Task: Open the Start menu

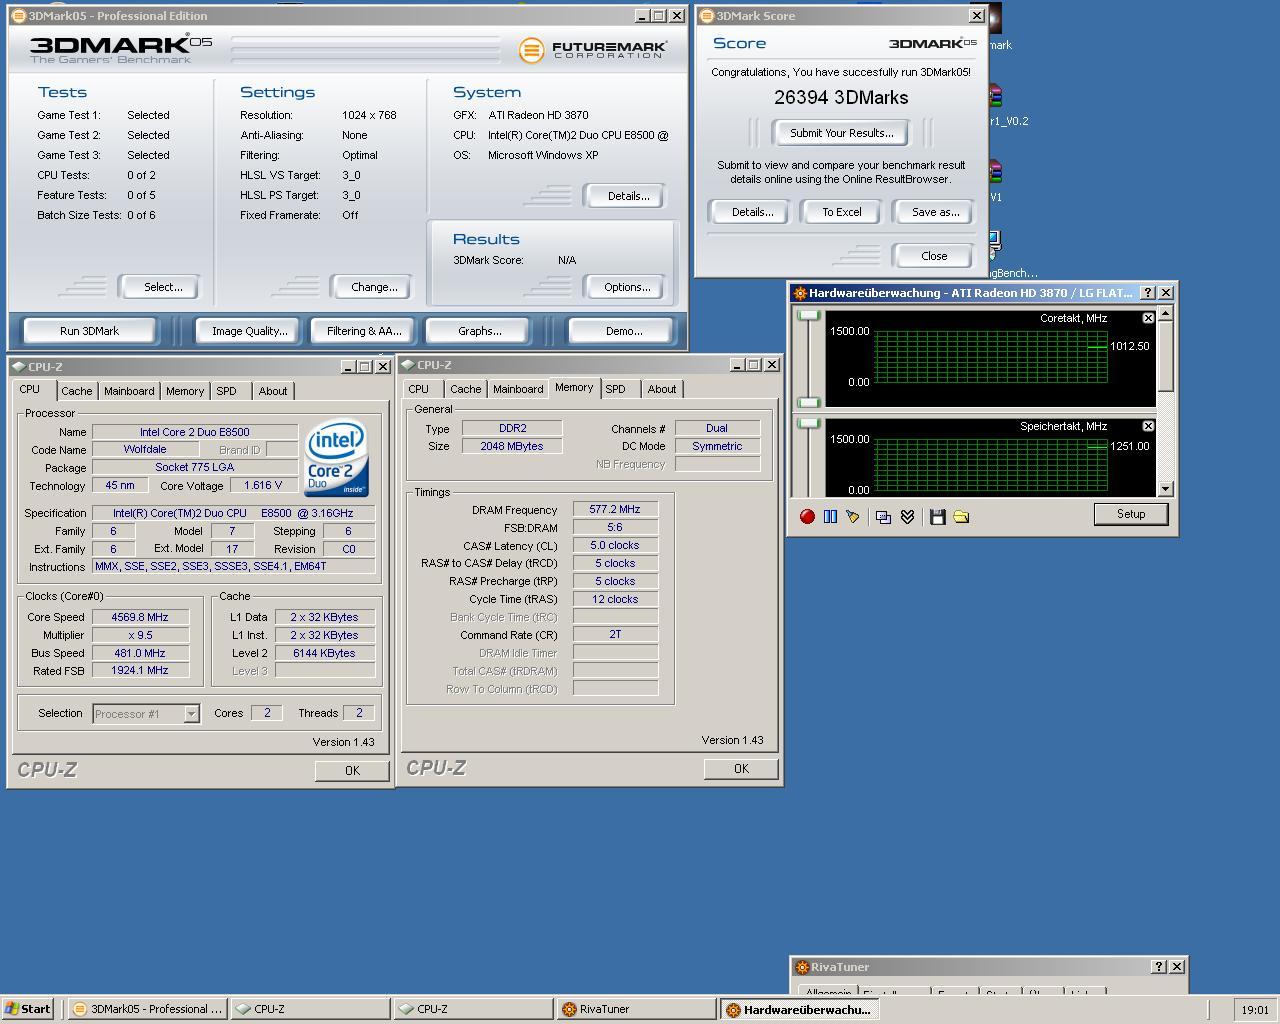Action: click(x=28, y=1009)
